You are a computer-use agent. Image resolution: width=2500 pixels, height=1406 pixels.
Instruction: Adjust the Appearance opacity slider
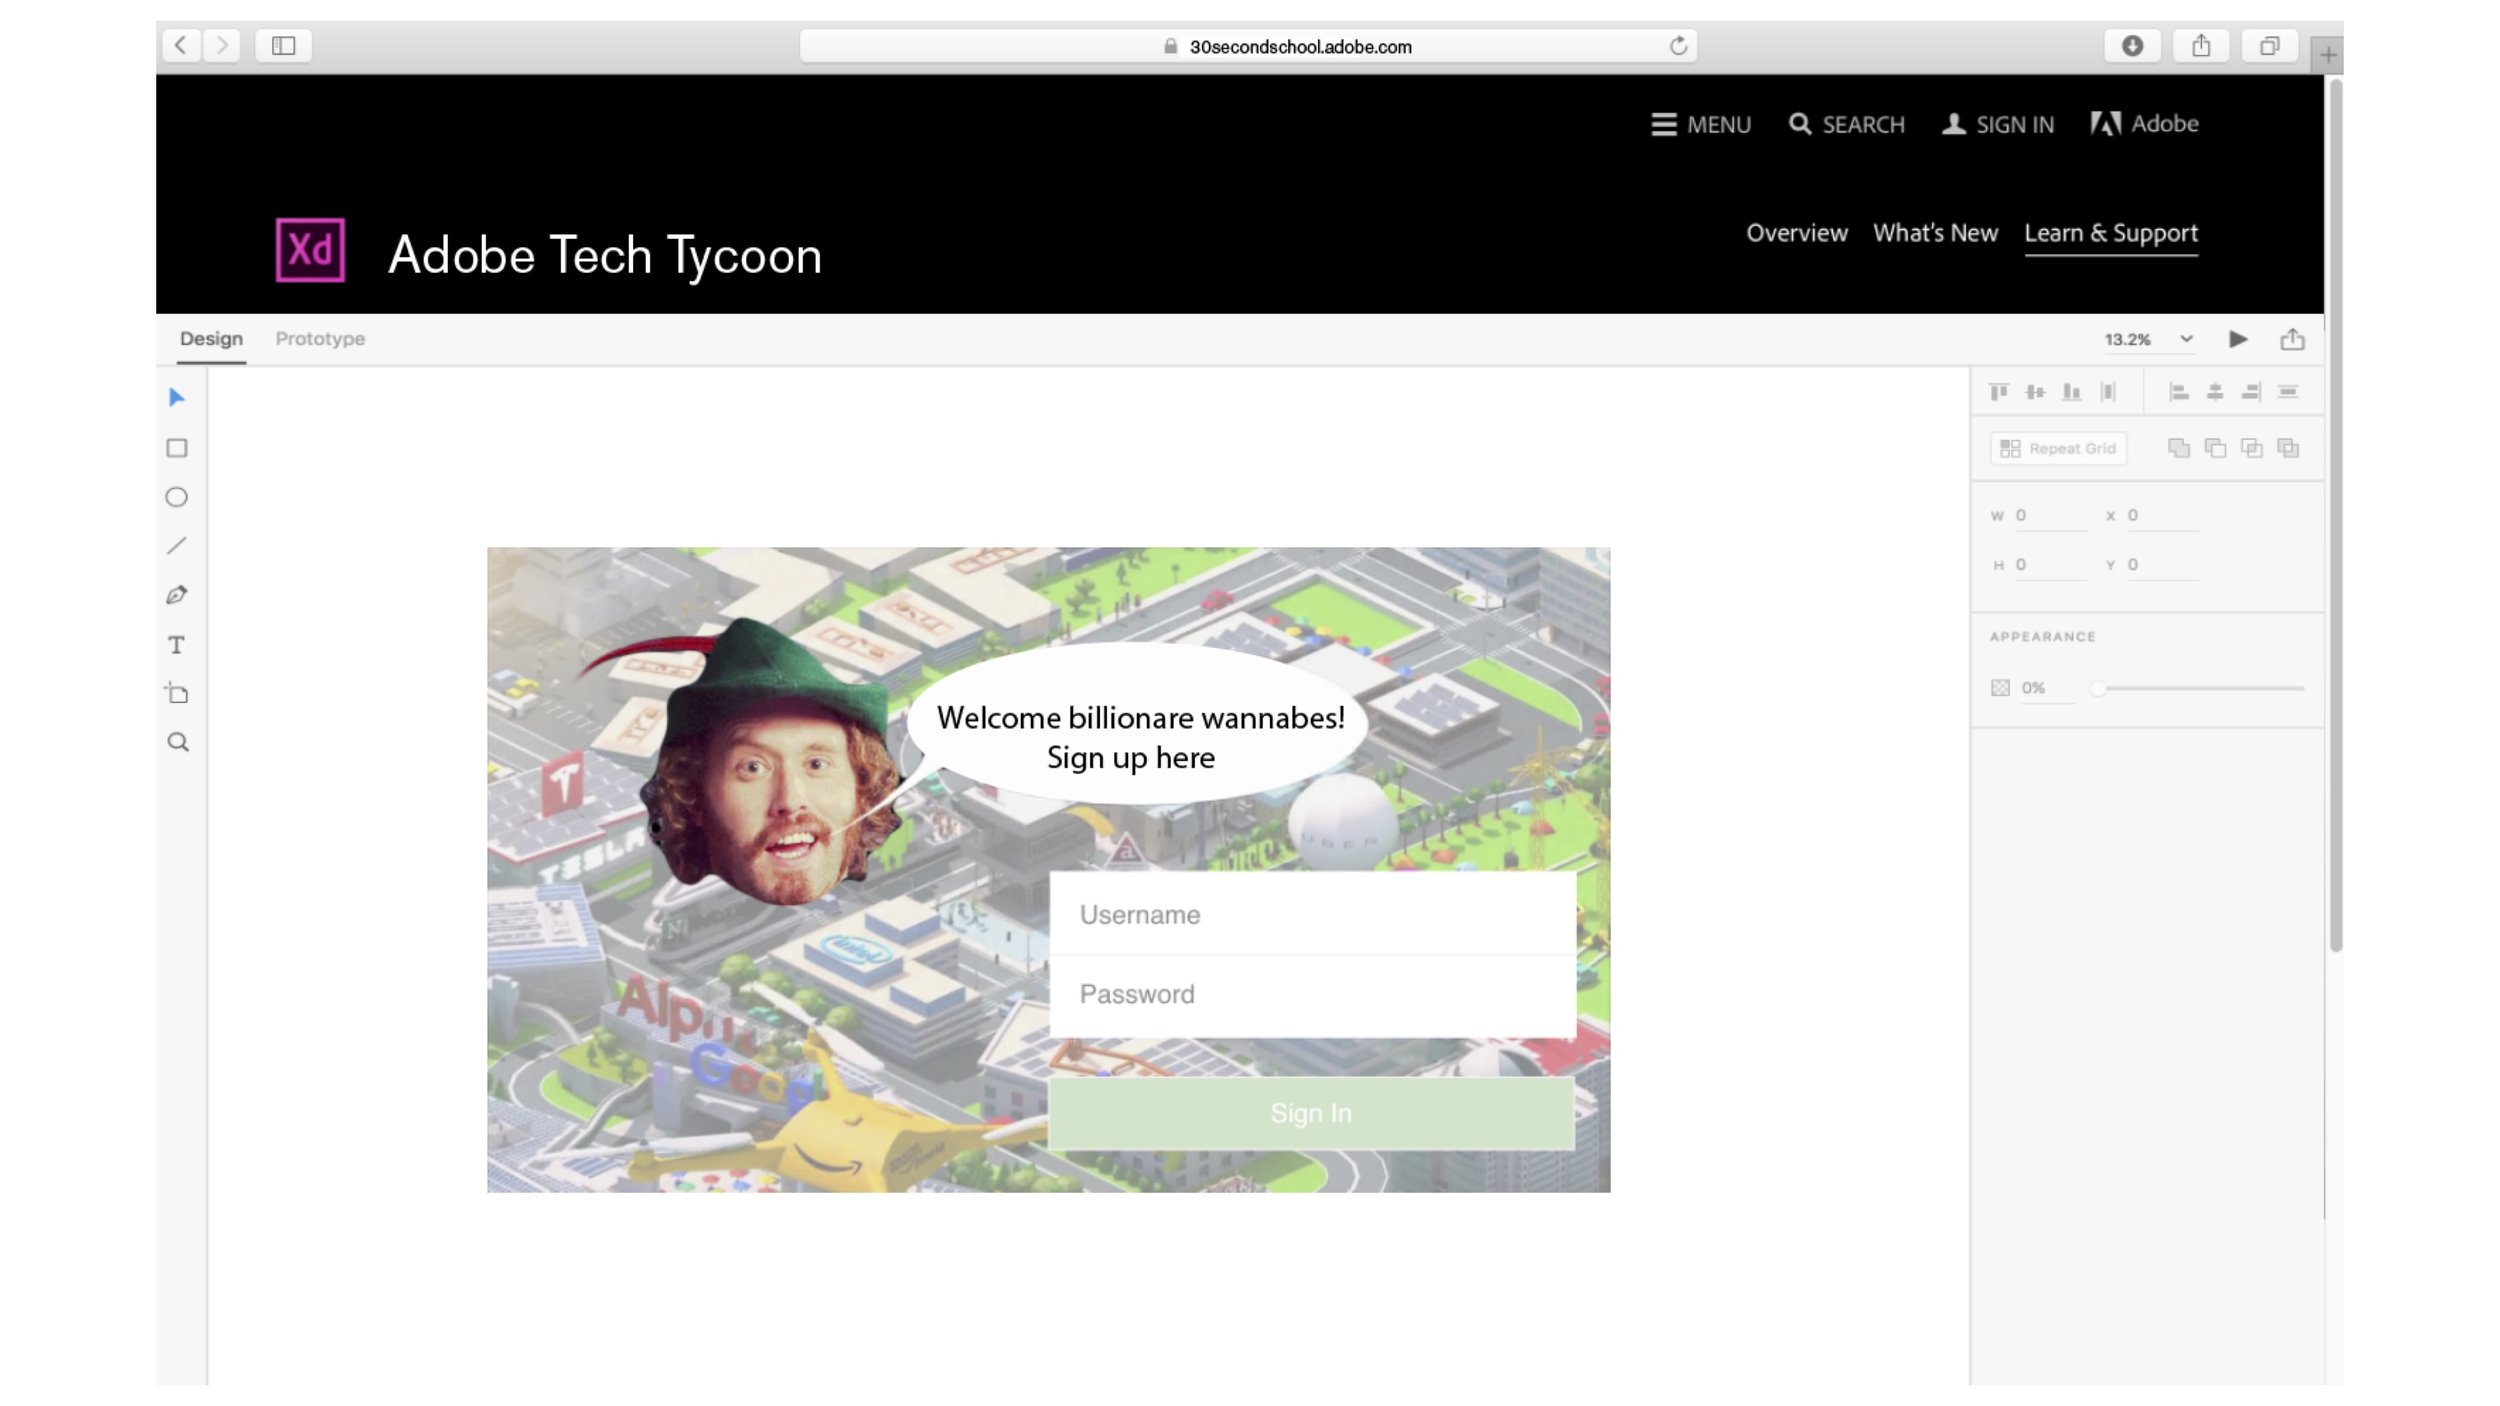(x=2099, y=688)
